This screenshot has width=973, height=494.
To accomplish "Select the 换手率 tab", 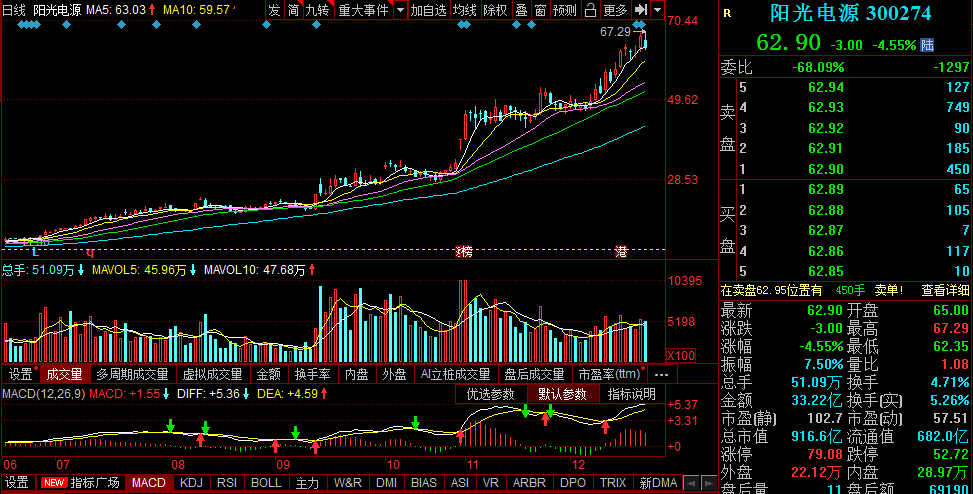I will [x=313, y=374].
